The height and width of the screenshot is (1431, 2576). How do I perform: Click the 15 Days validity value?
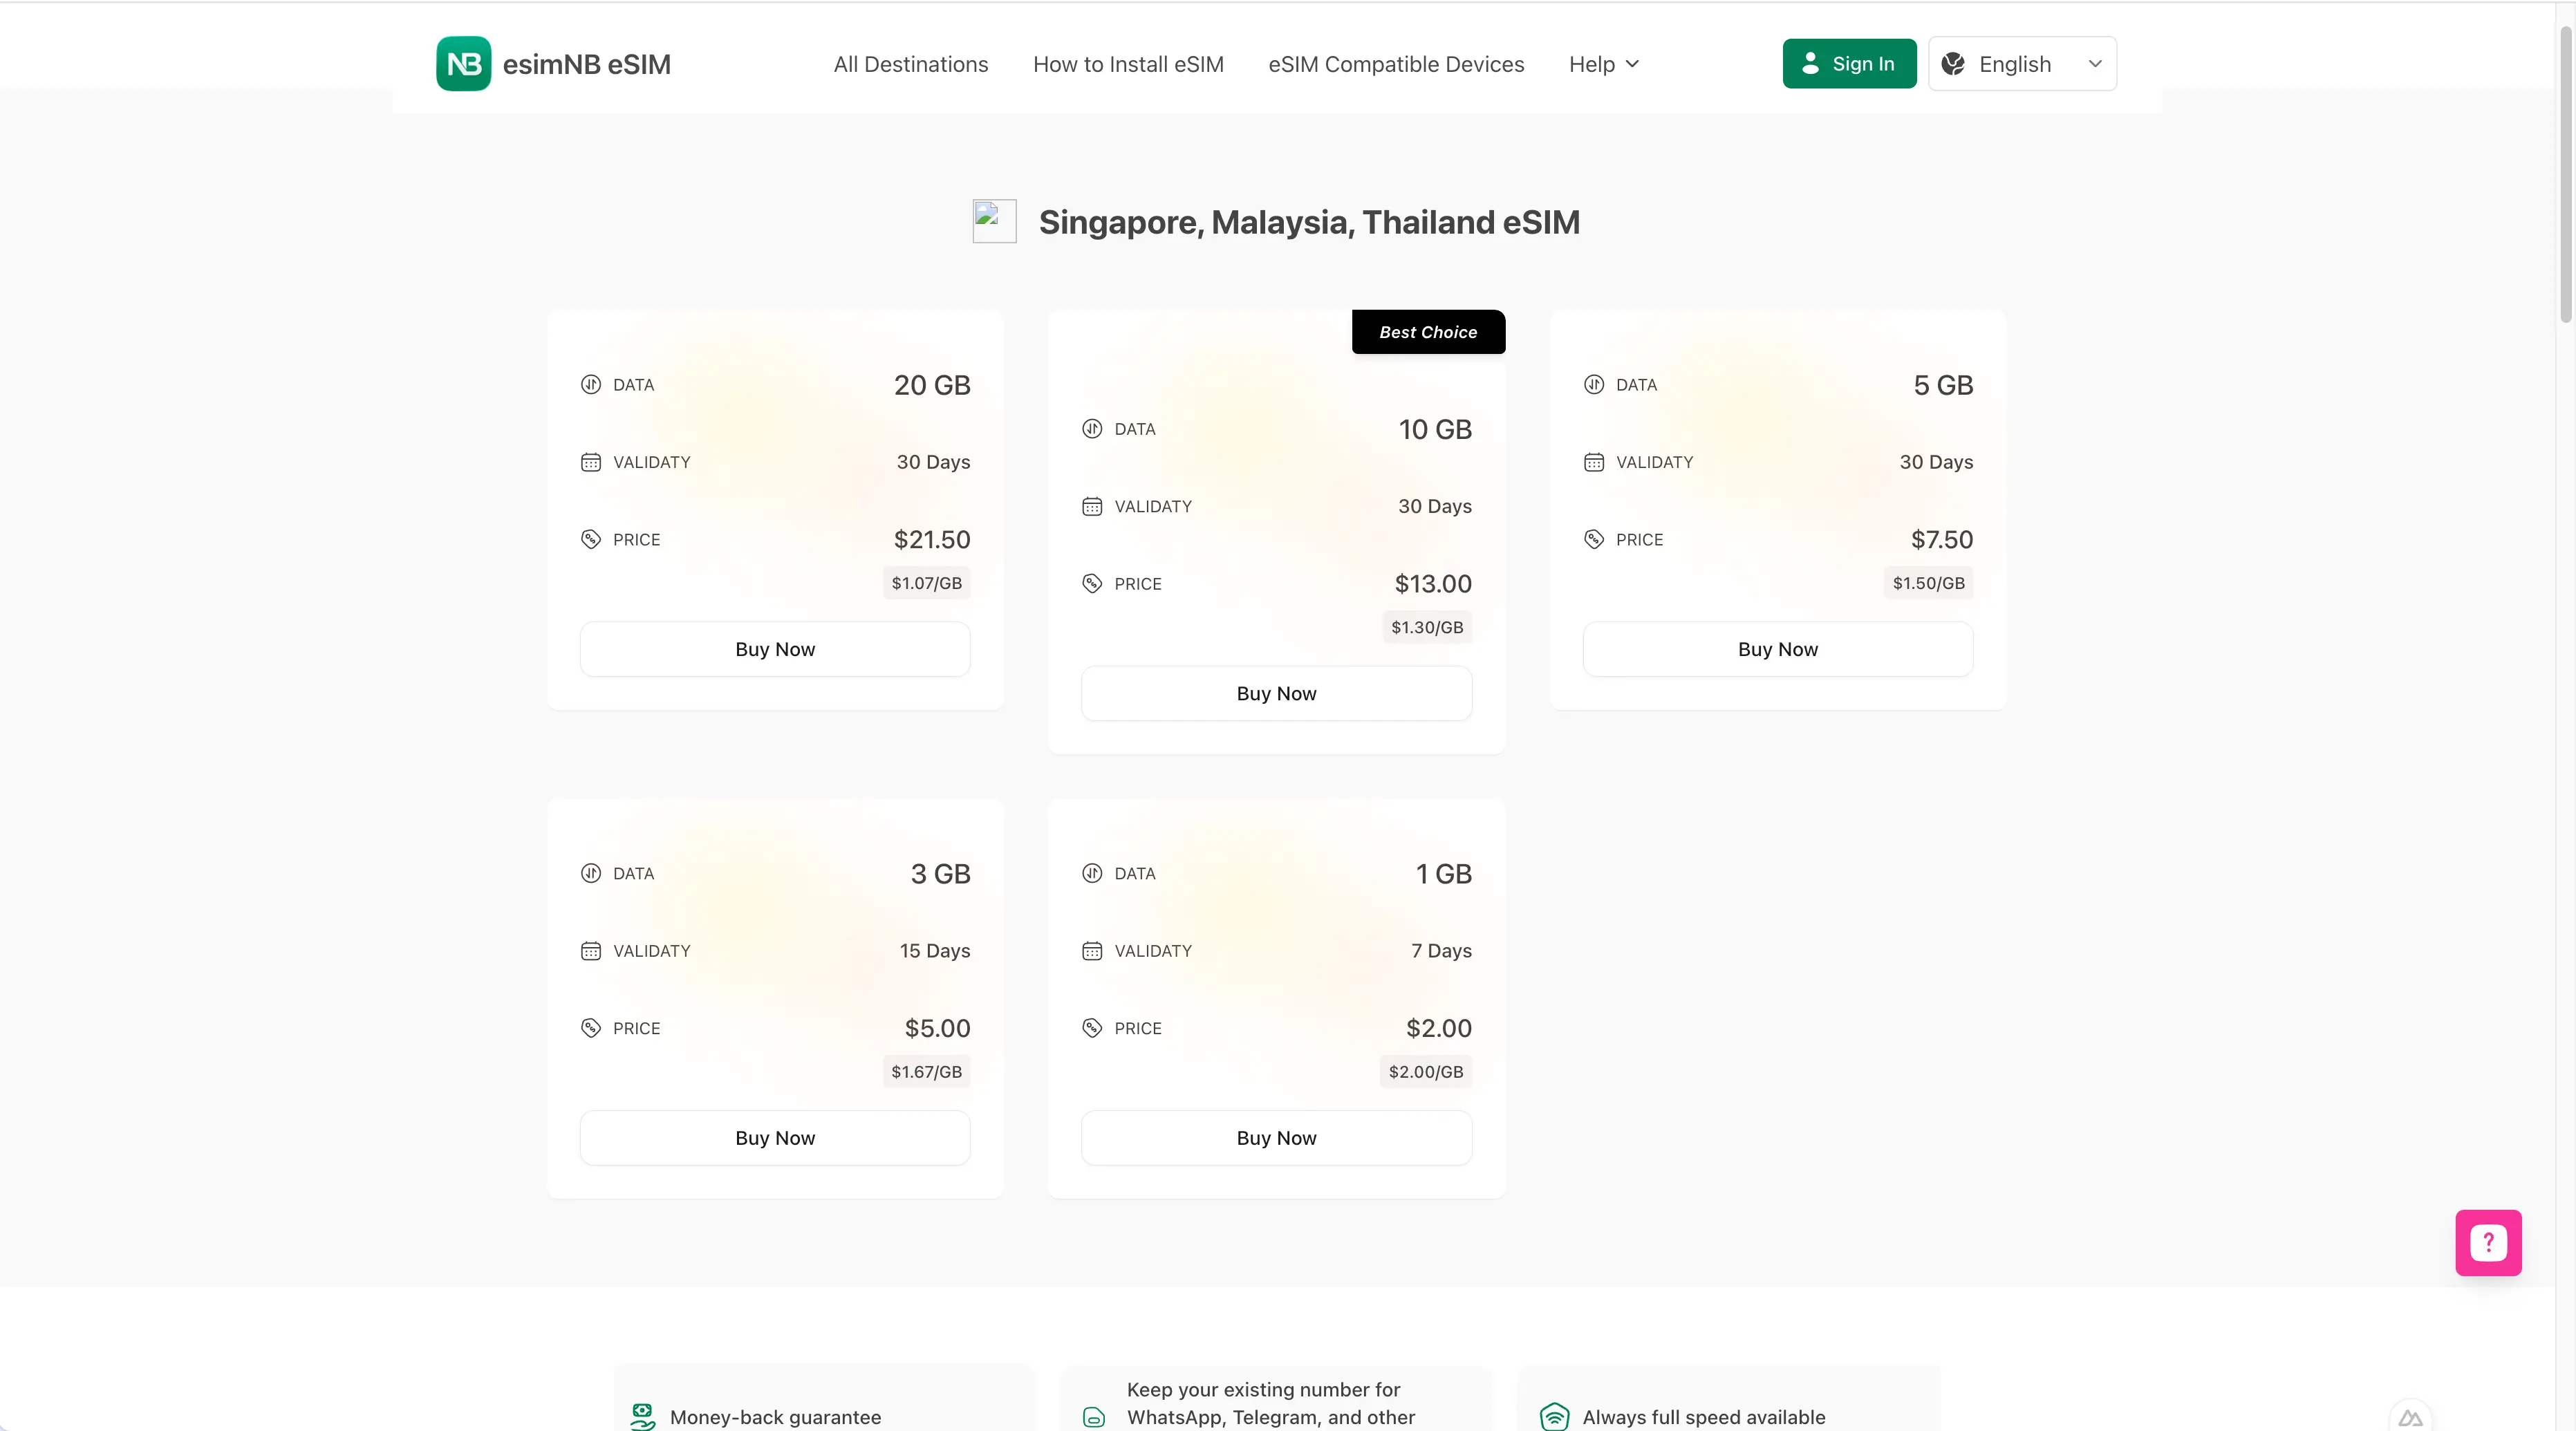point(934,951)
